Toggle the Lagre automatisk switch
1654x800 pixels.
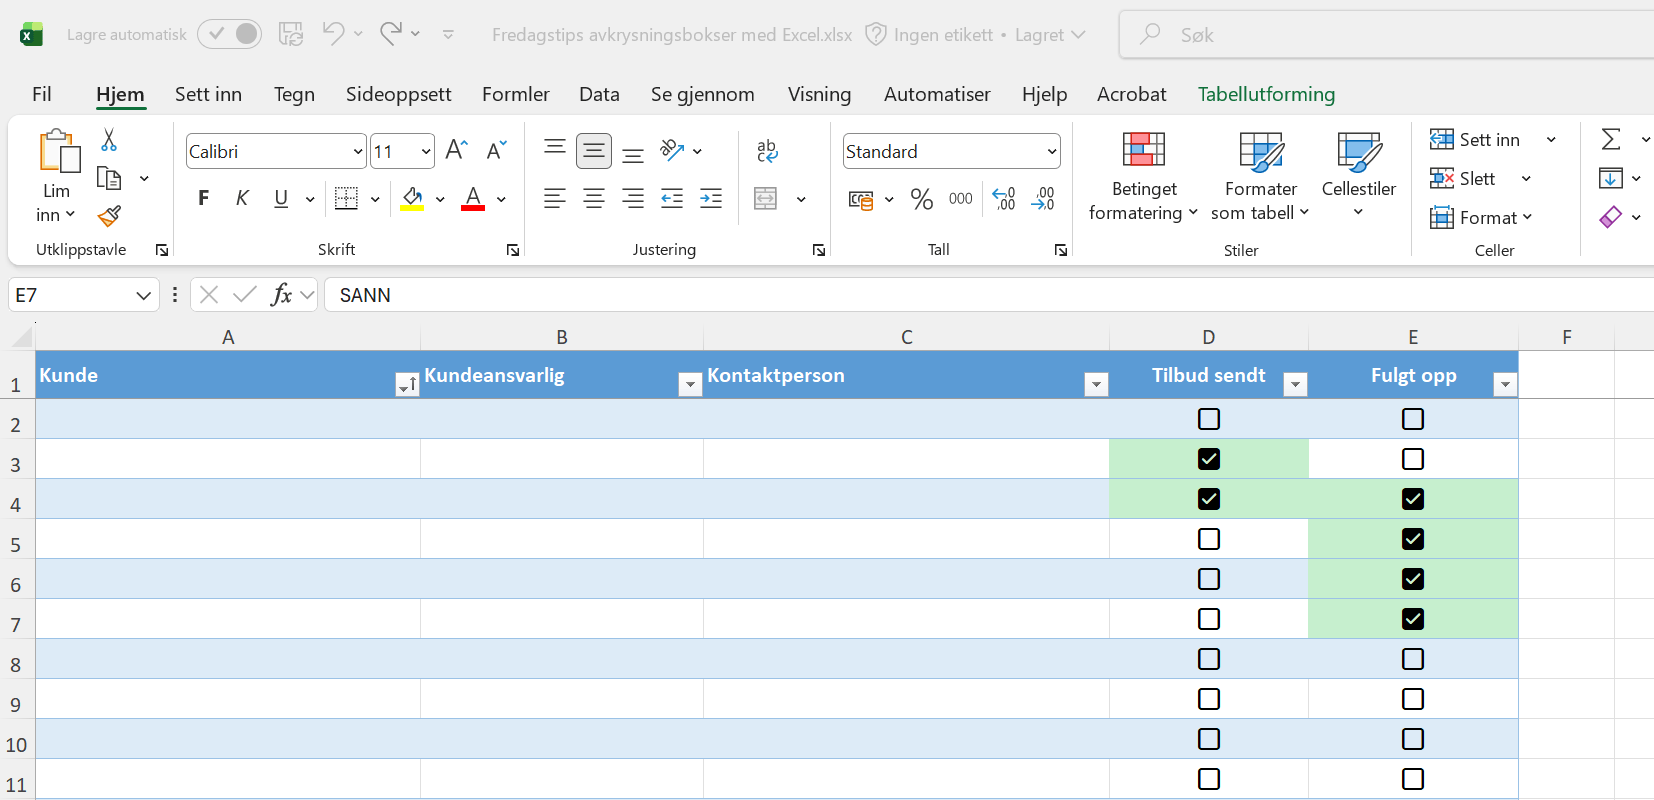coord(229,34)
